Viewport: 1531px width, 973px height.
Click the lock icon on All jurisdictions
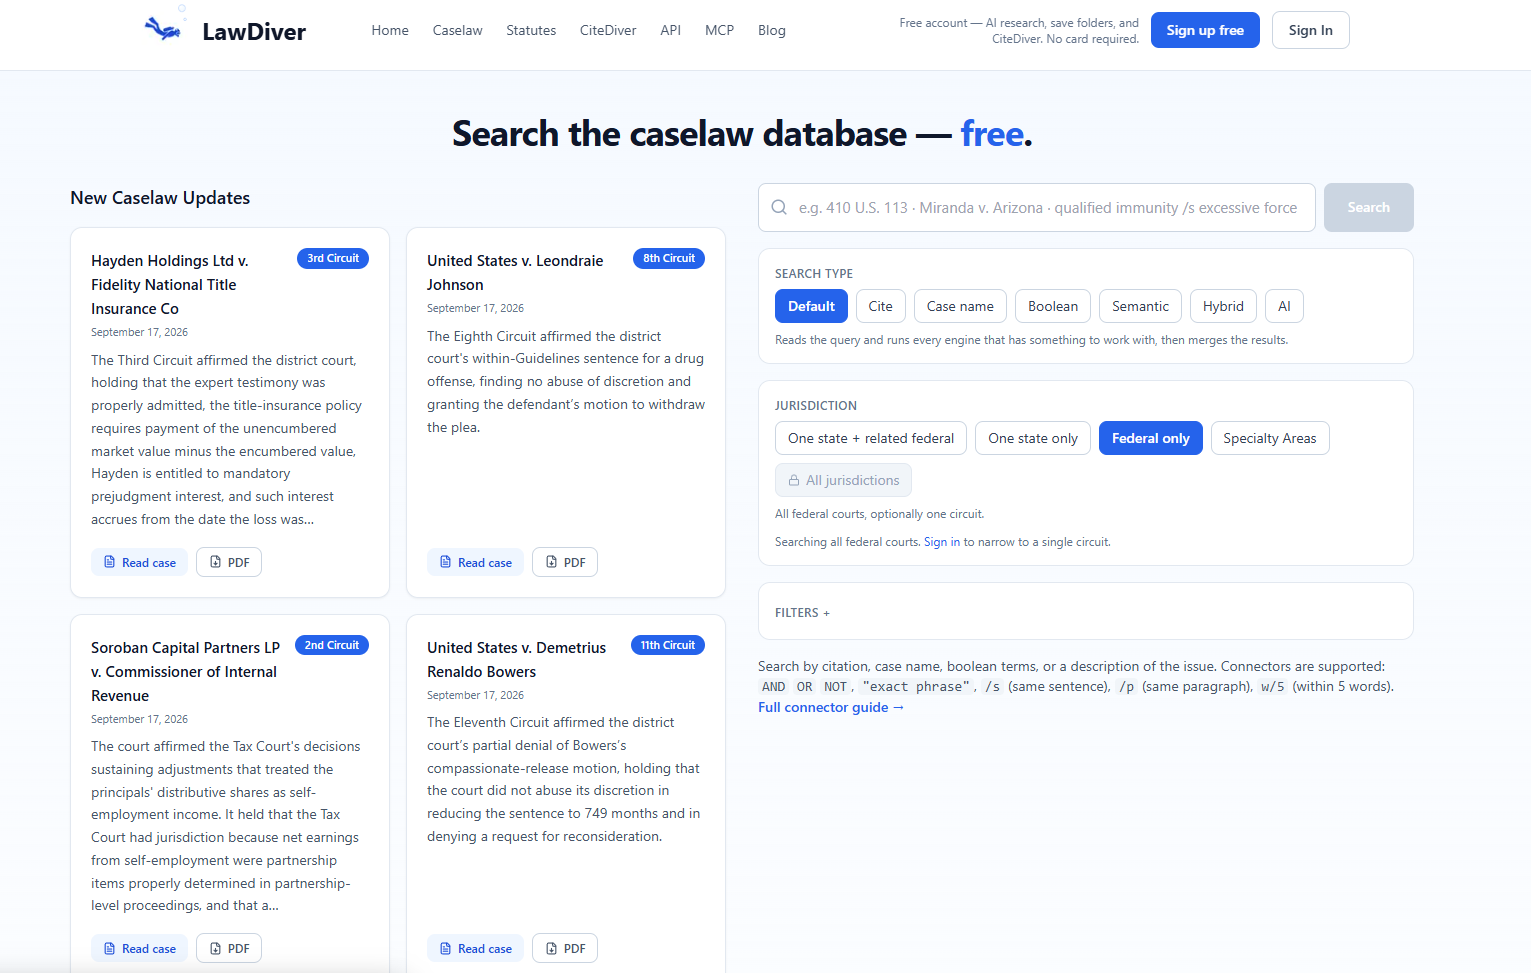pyautogui.click(x=794, y=480)
